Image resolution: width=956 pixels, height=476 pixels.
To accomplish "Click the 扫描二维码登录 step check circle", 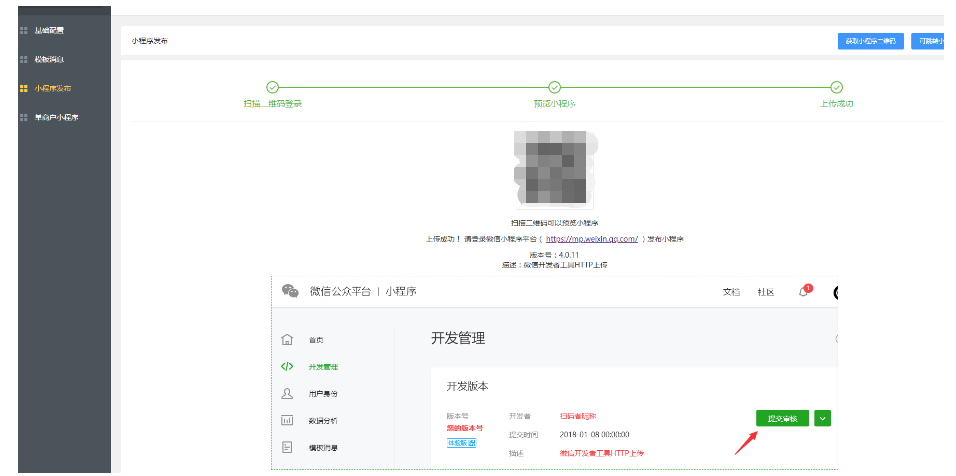I will tap(273, 87).
